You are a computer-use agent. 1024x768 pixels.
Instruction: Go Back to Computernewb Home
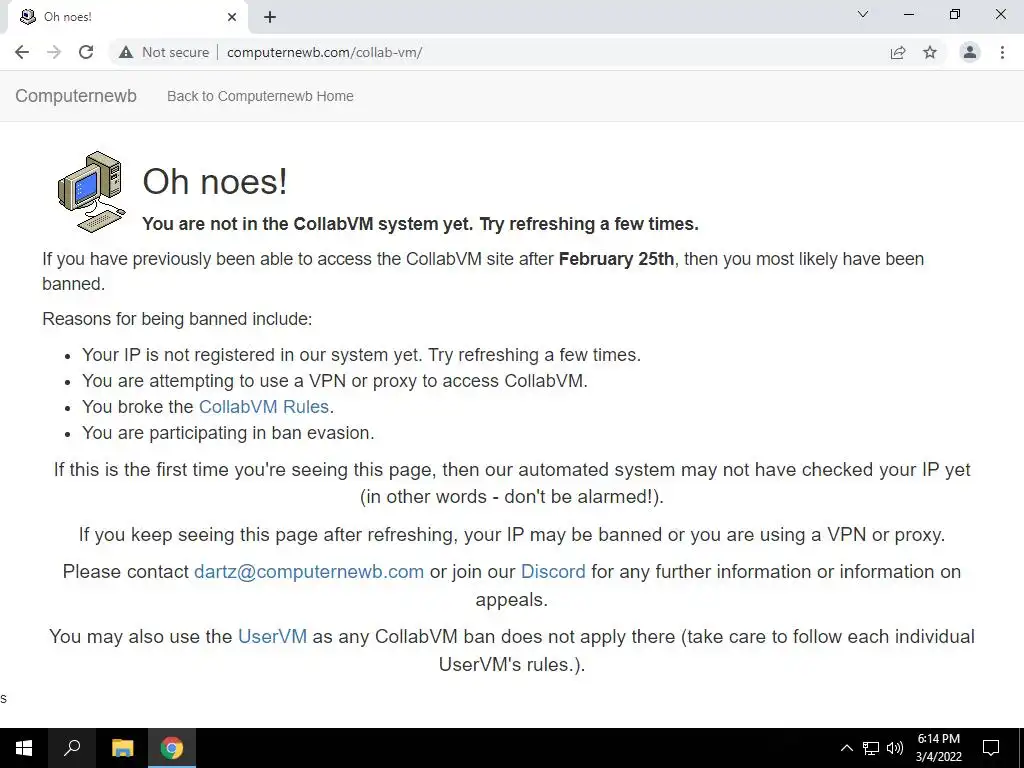[x=260, y=96]
